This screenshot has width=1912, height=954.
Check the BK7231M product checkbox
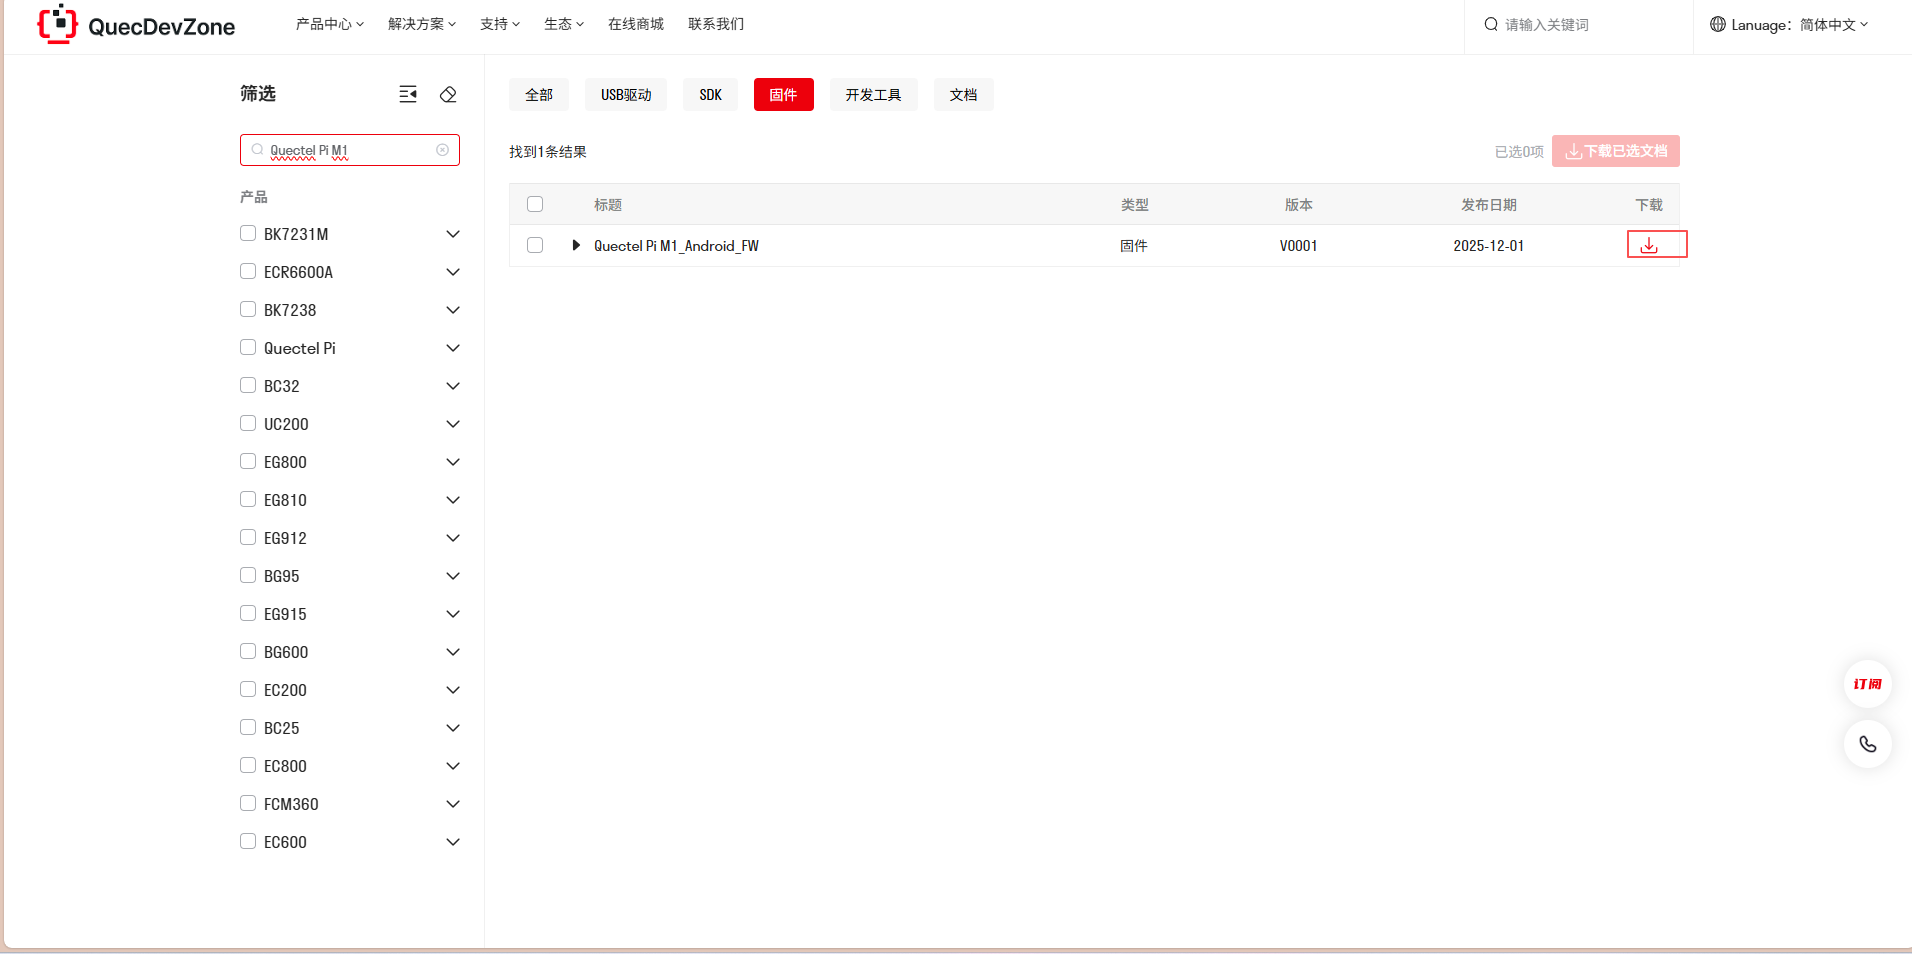coord(248,233)
